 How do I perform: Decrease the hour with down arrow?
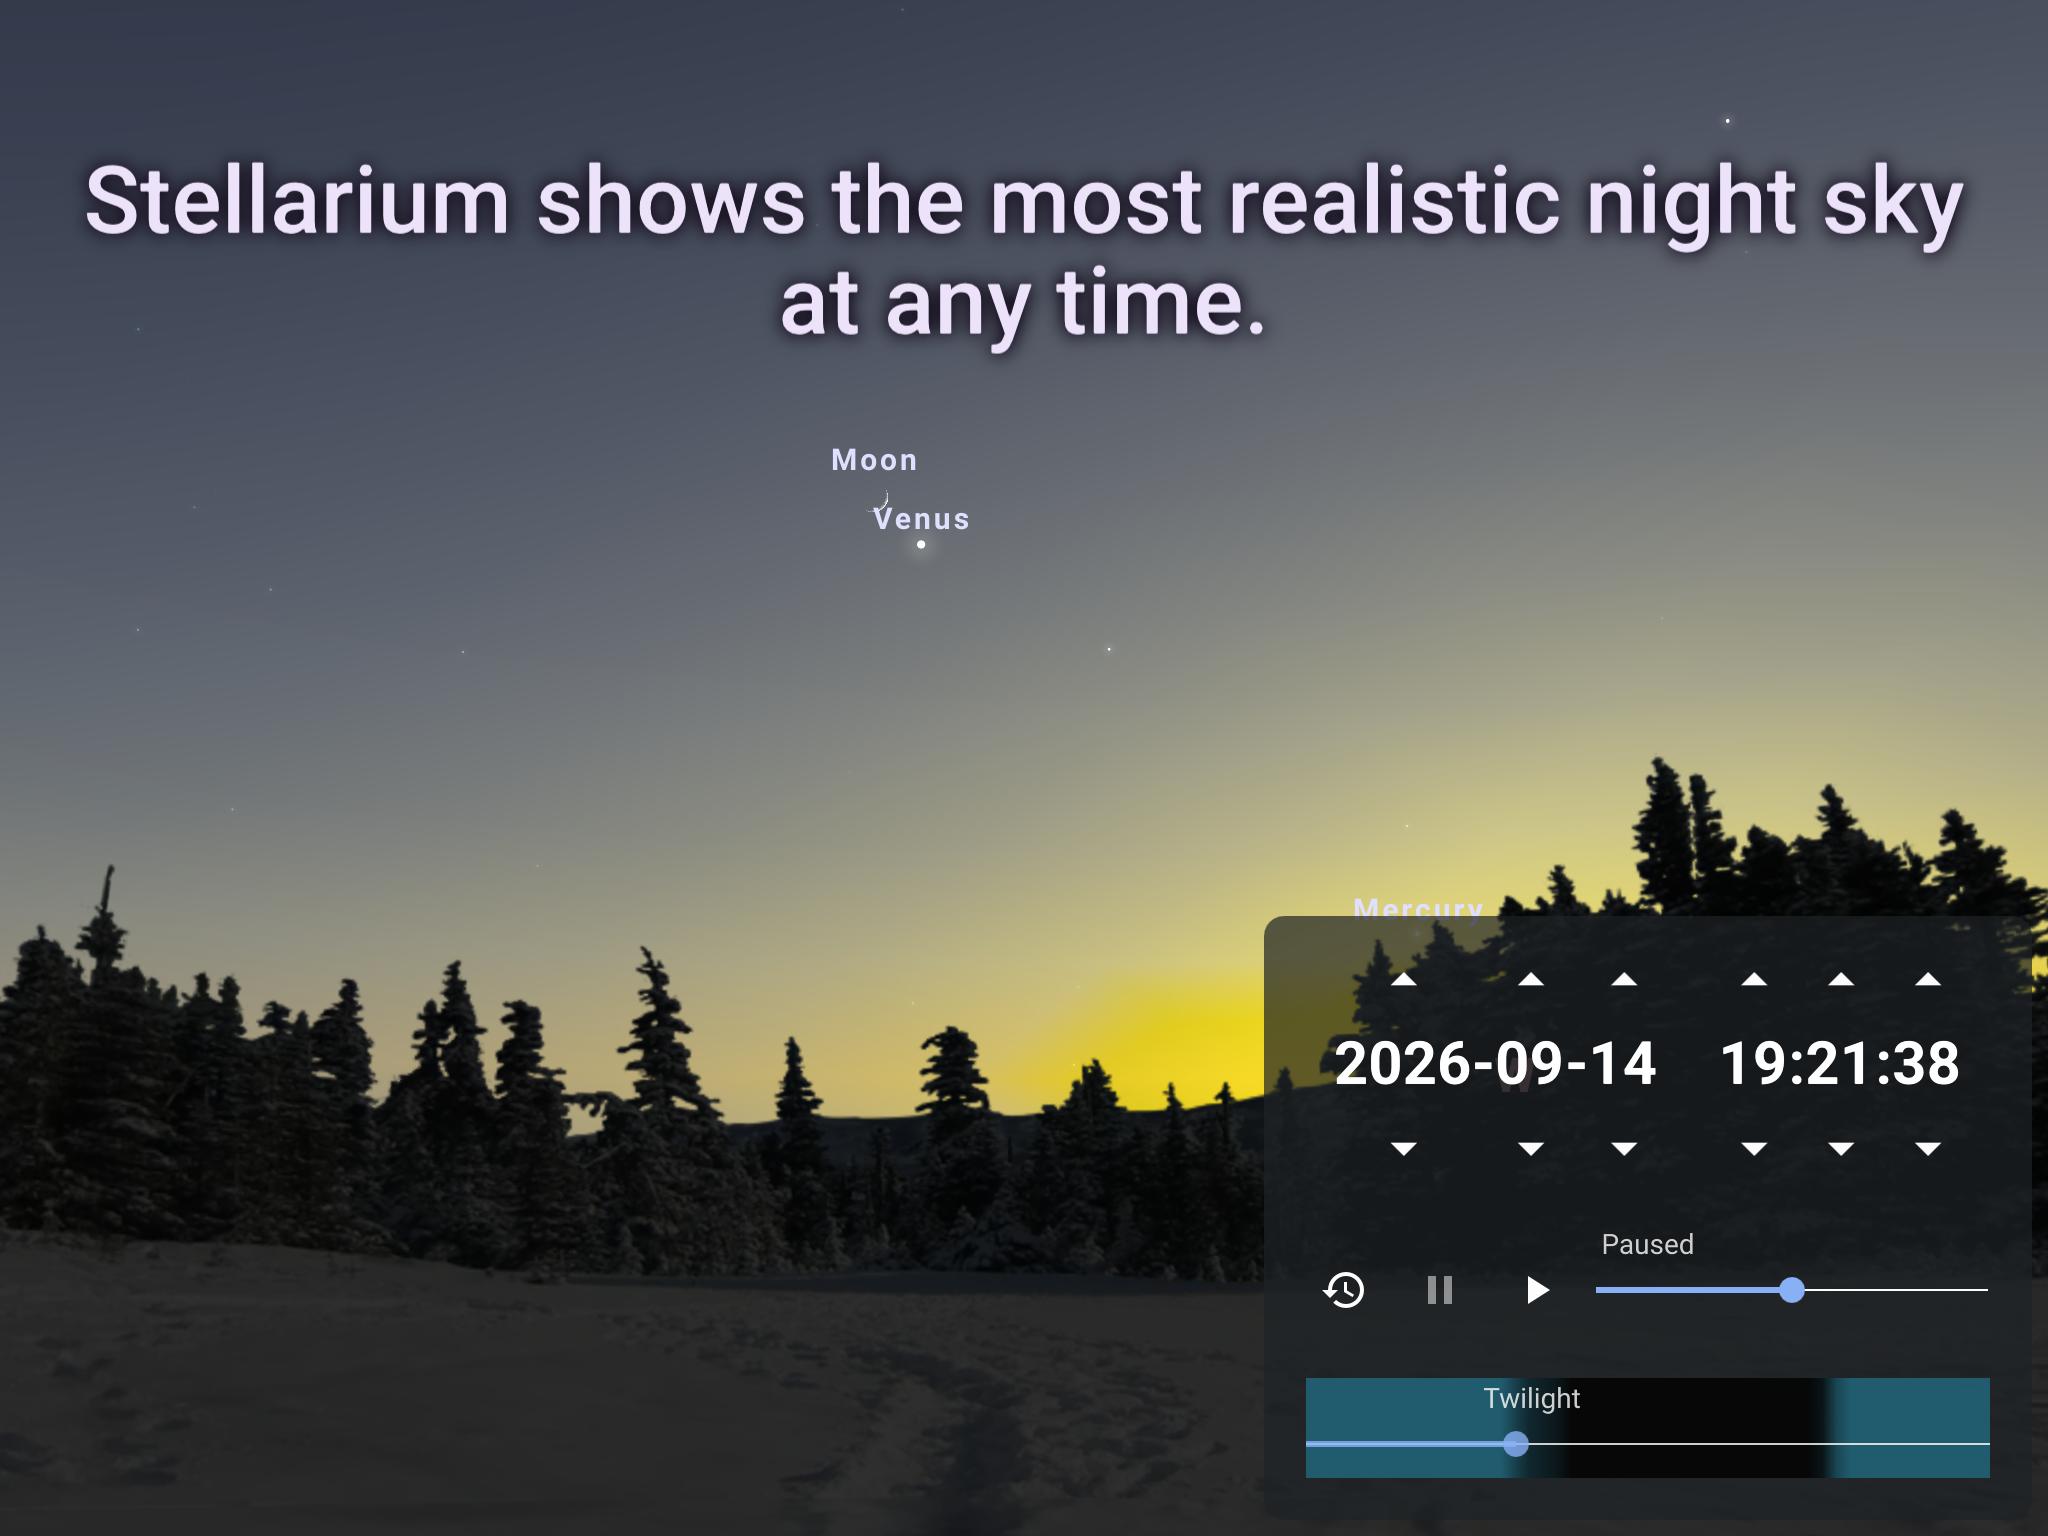[x=1753, y=1149]
